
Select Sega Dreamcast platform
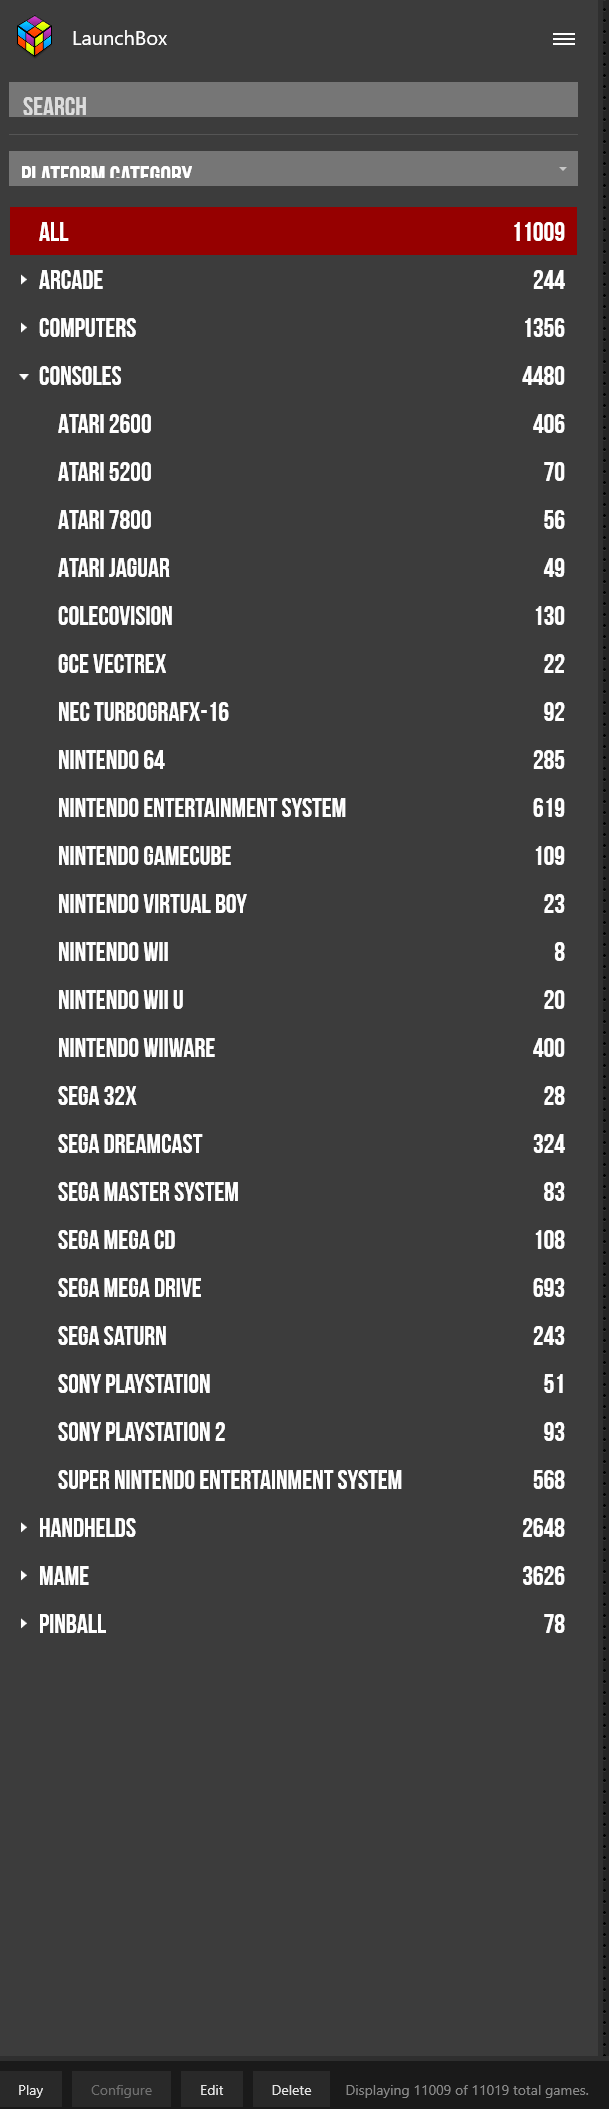[293, 1144]
